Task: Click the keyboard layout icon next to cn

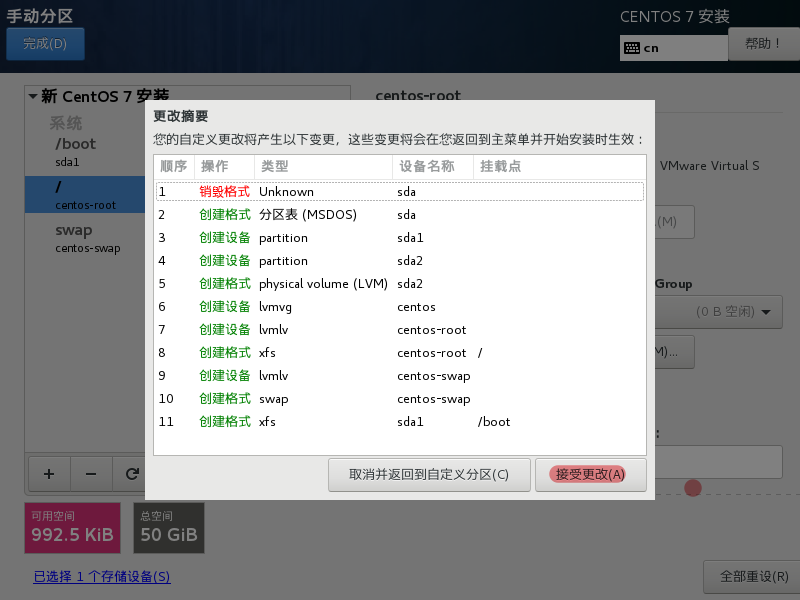Action: pos(632,48)
